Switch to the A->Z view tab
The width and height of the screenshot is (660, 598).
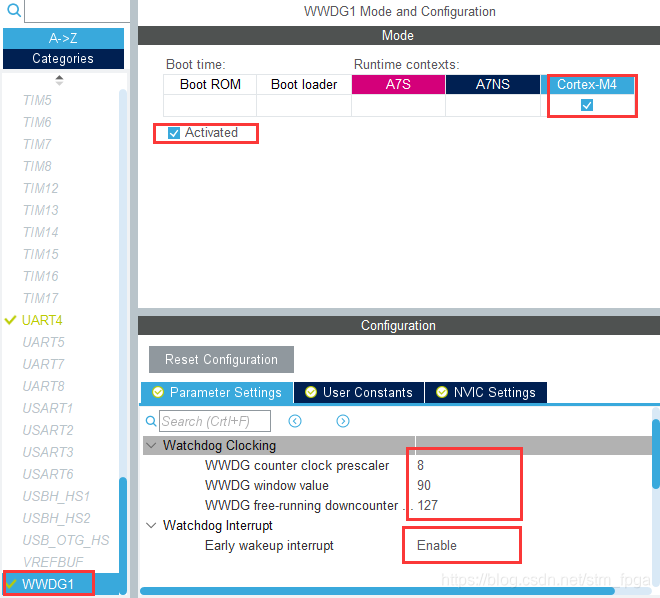click(x=63, y=38)
